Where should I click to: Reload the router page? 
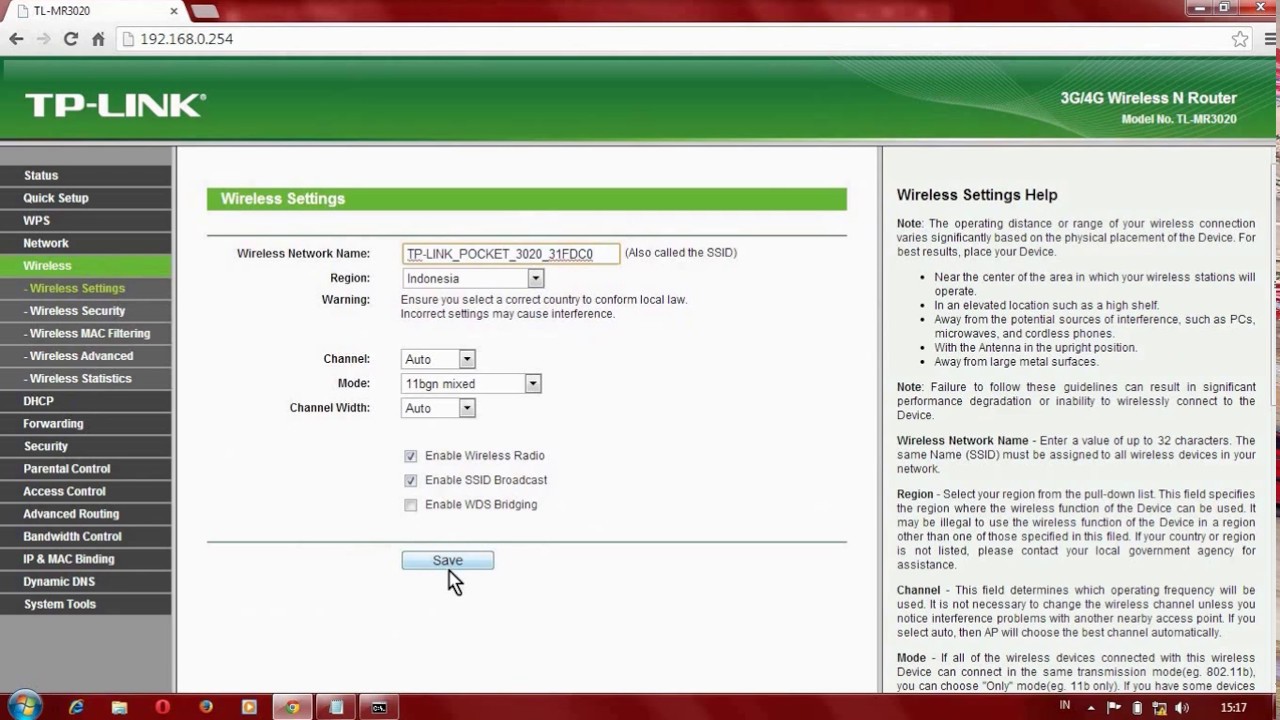(x=70, y=39)
